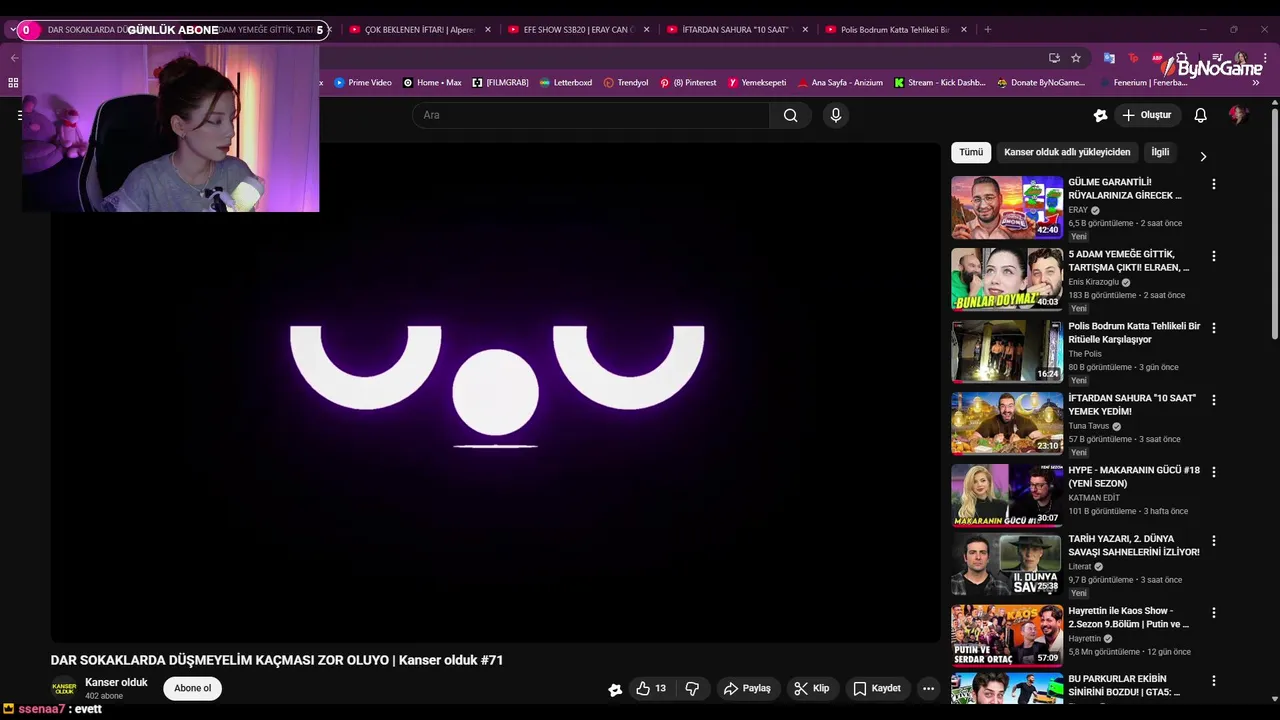Open options for İFTARDAN SAHURA video
Viewport: 1280px width, 720px height.
tap(1214, 400)
